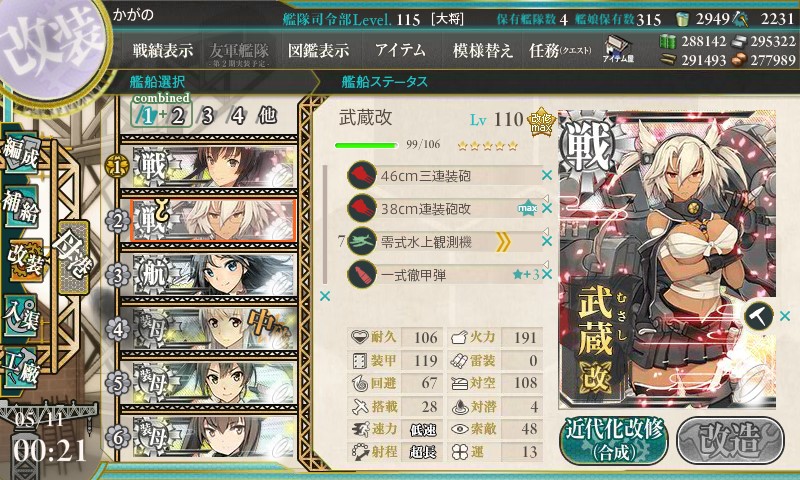Click the hammer icon beside Musashi's card
Screen dimensions: 800x480
pyautogui.click(x=759, y=316)
